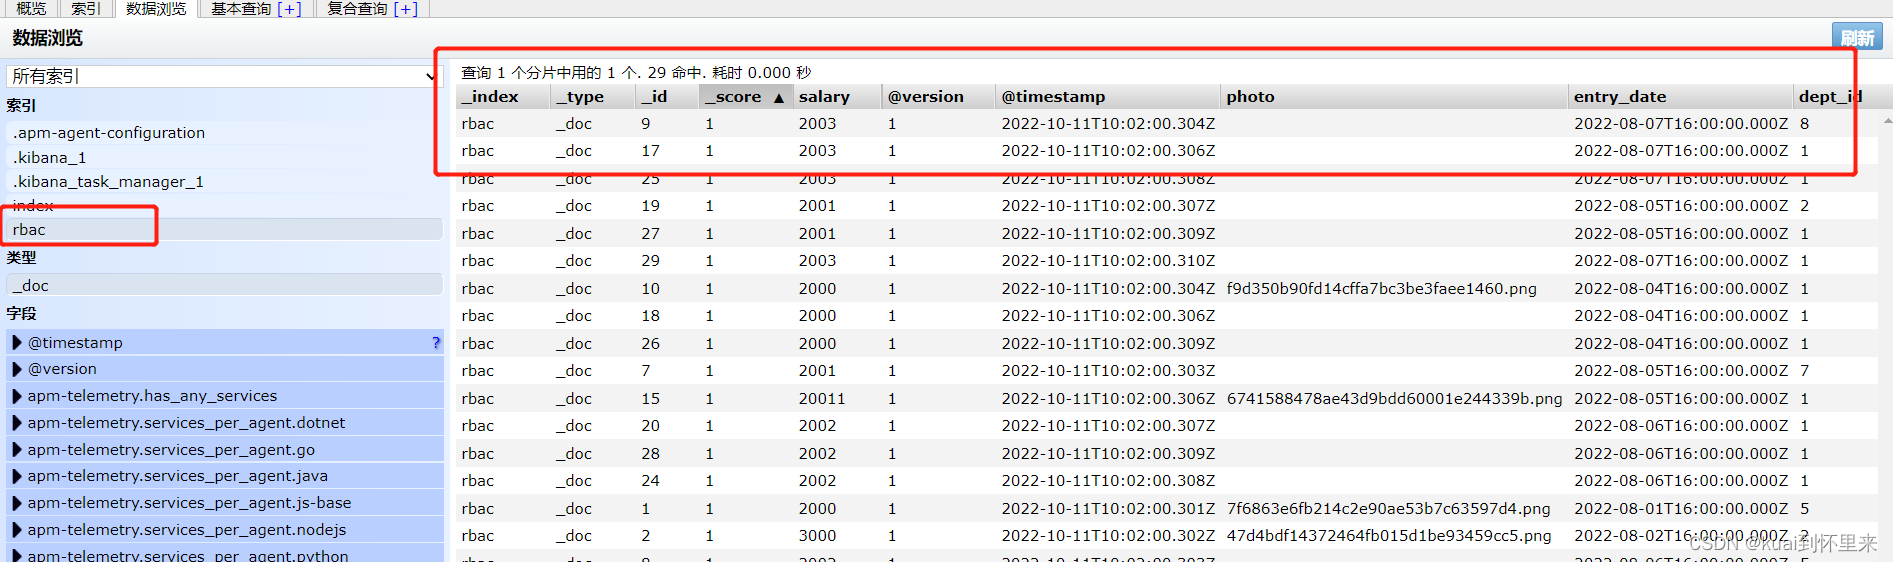This screenshot has height=562, width=1893.
Task: Click photo 7f6863e6fb214c2e90ae53b7c63597d4.png
Action: (x=1388, y=509)
